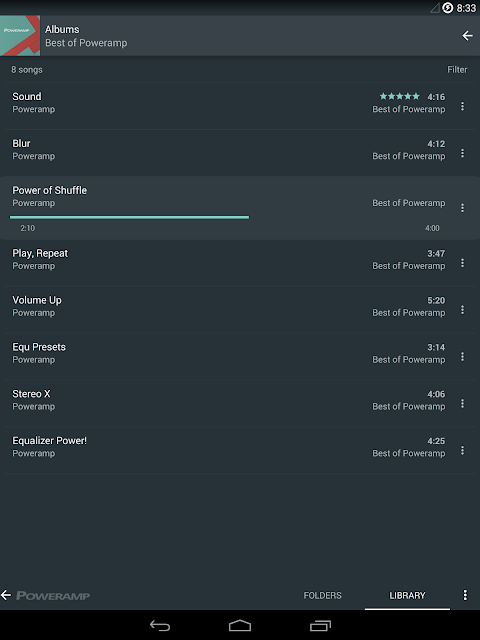Open bottom bar overflow menu
This screenshot has width=480, height=640.
pyautogui.click(x=465, y=595)
